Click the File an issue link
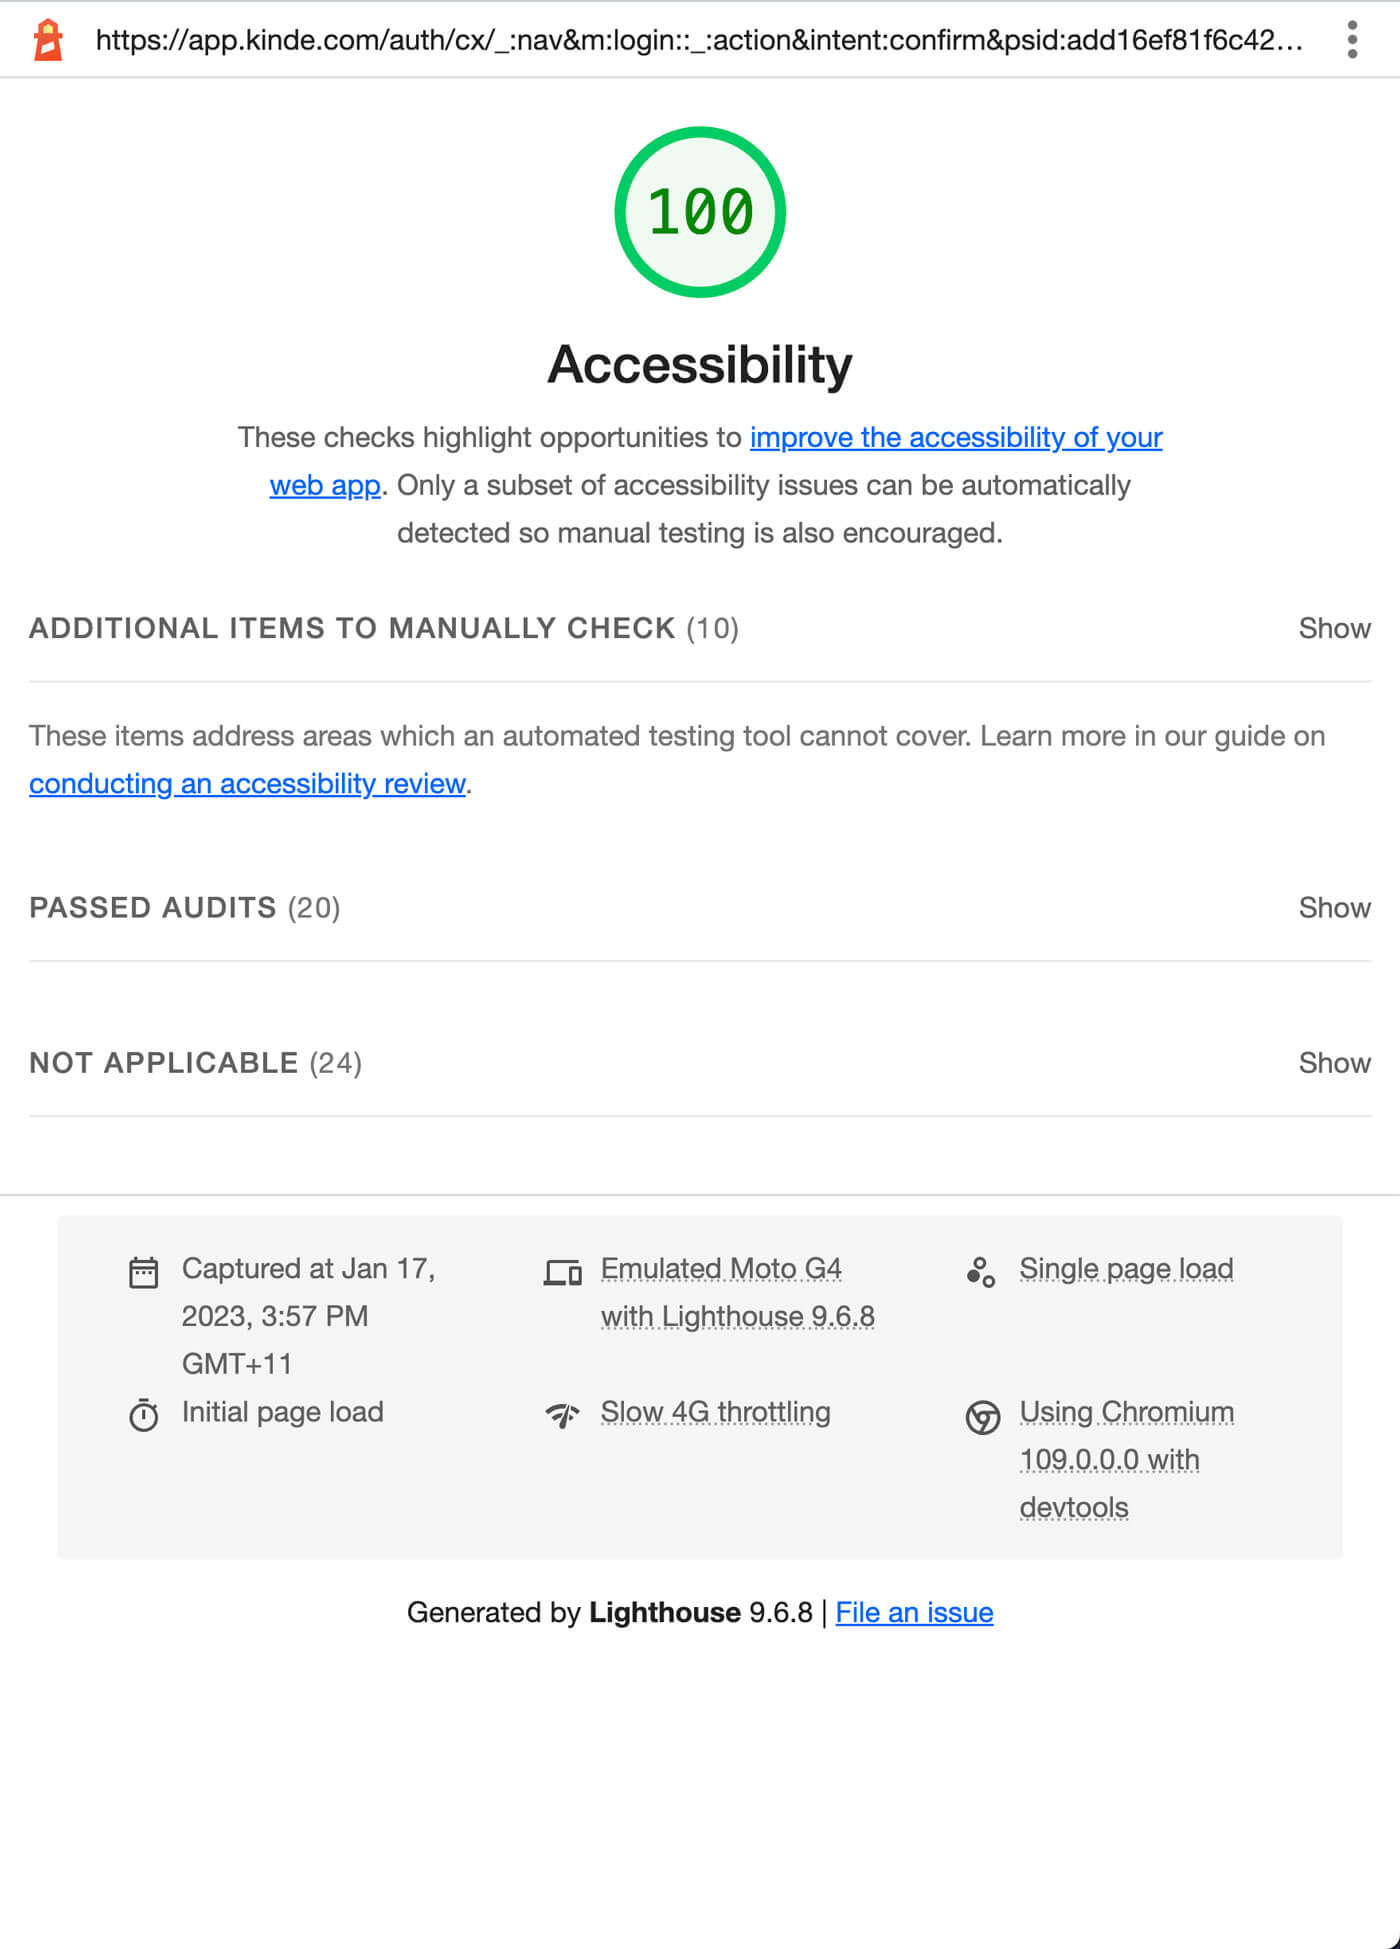The height and width of the screenshot is (1949, 1400). (x=913, y=1612)
